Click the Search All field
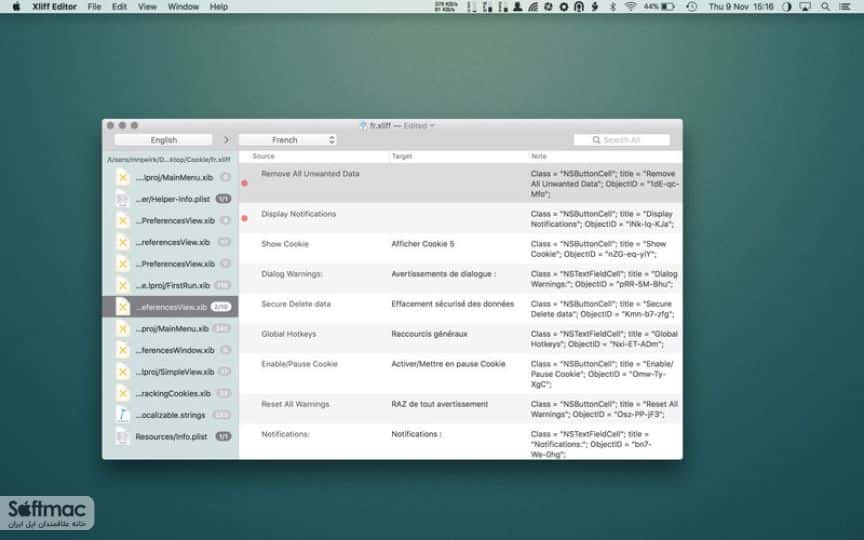 (622, 140)
